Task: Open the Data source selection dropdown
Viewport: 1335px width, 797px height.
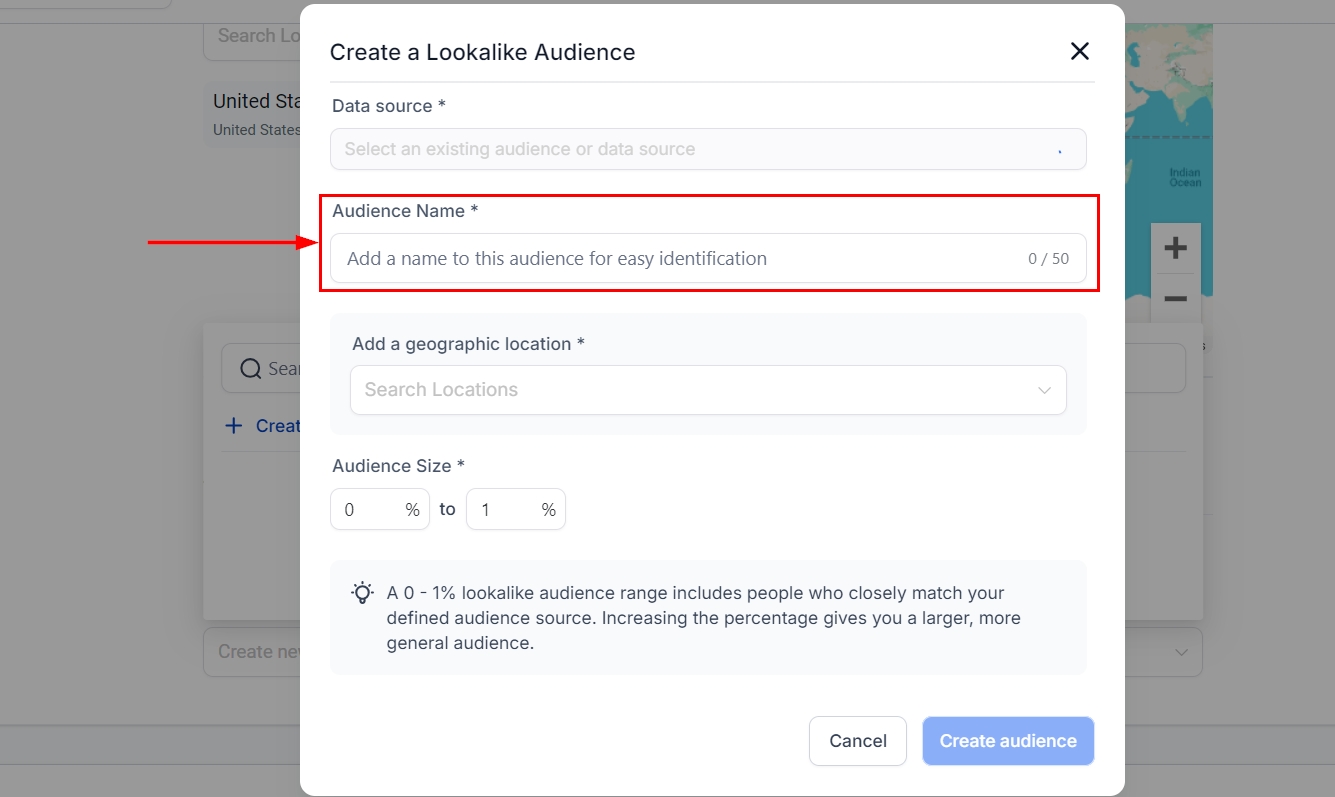Action: (x=707, y=149)
